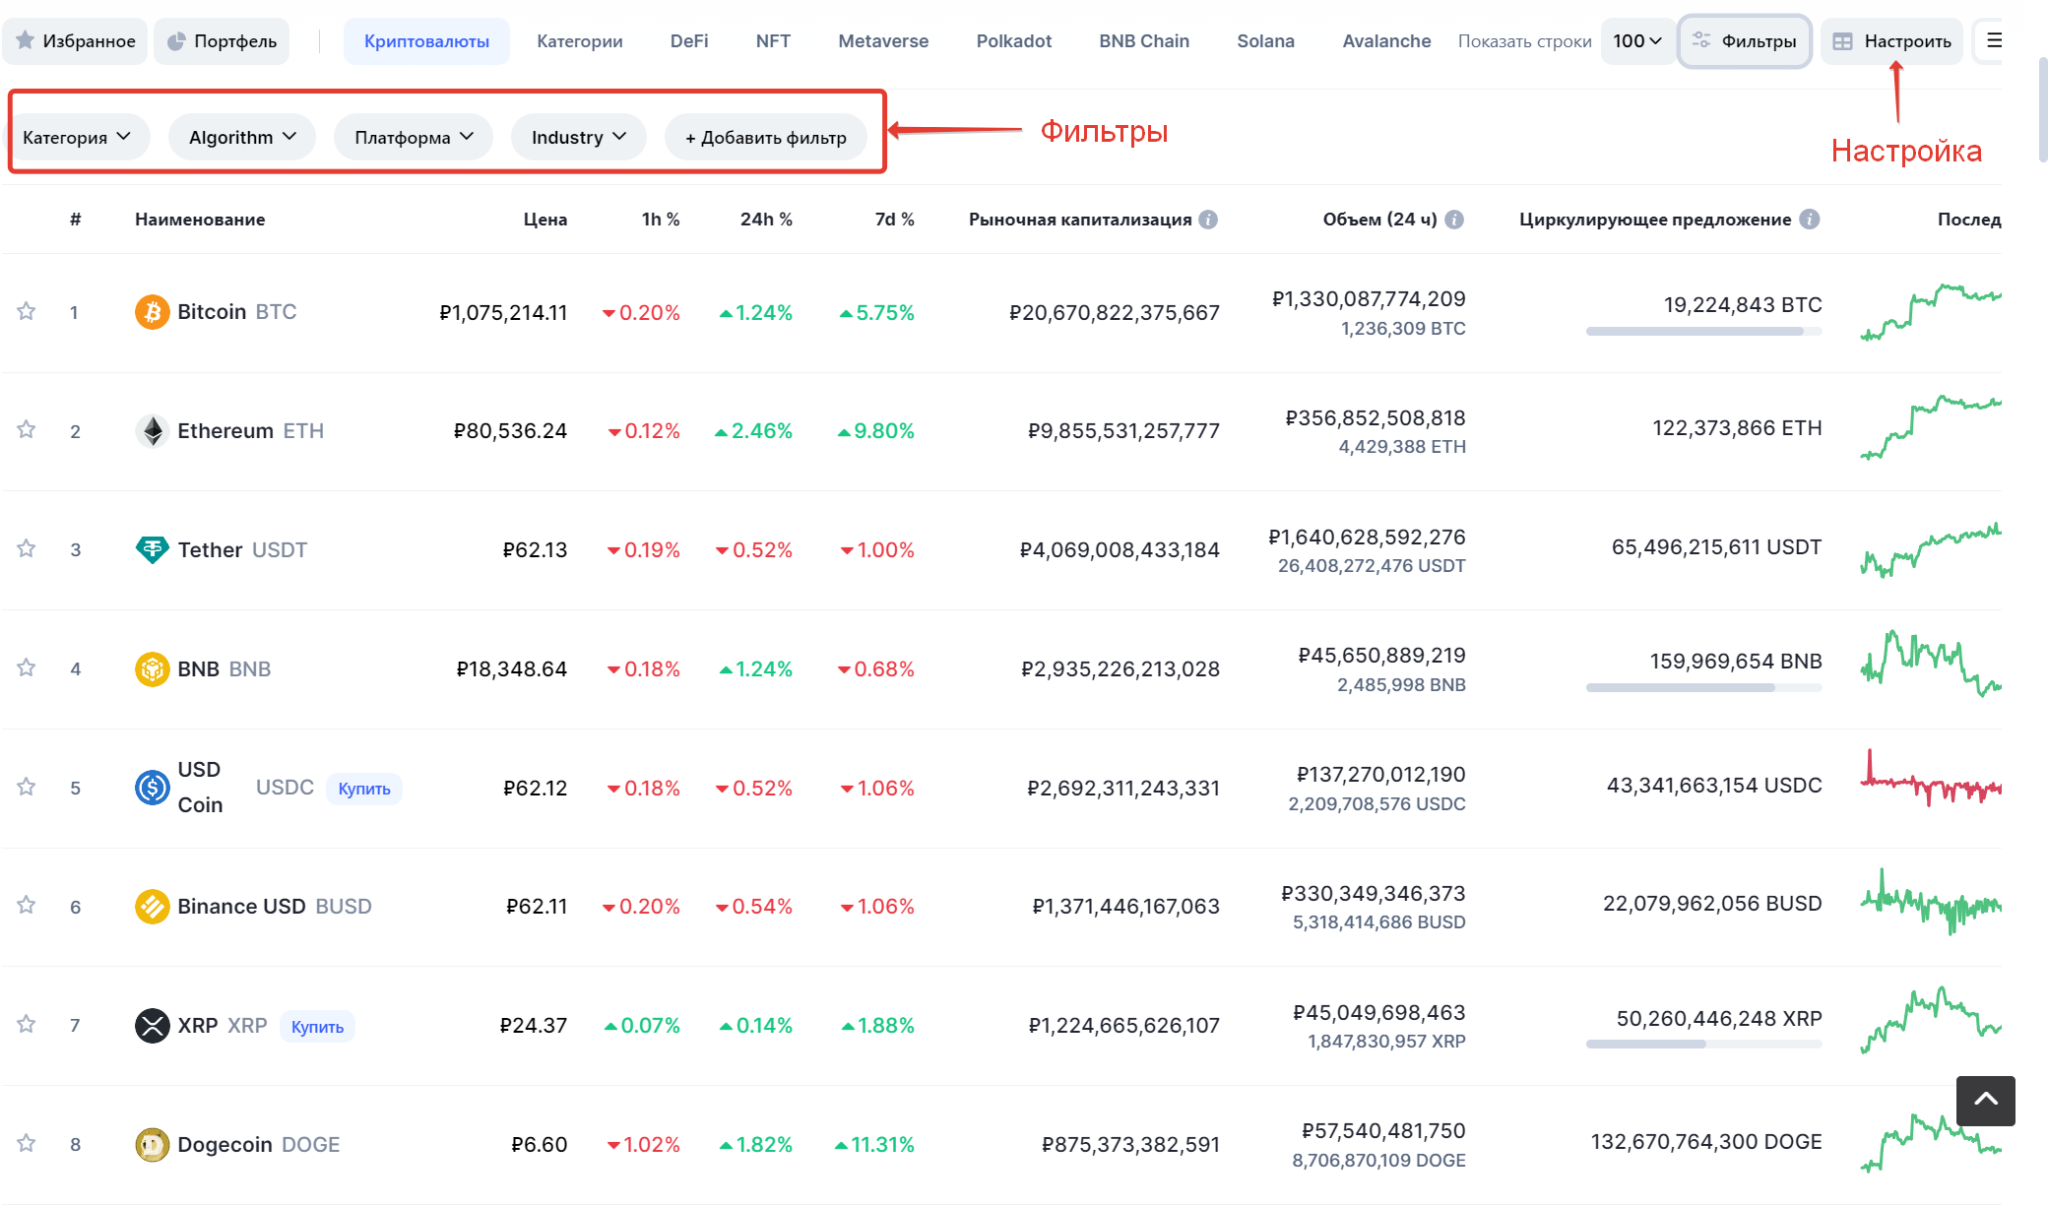Open the rows-per-page 100 dropdown

click(1637, 41)
